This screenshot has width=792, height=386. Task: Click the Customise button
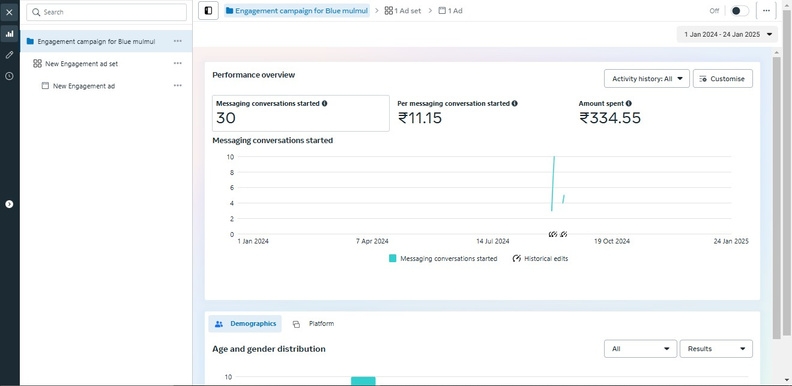click(722, 79)
